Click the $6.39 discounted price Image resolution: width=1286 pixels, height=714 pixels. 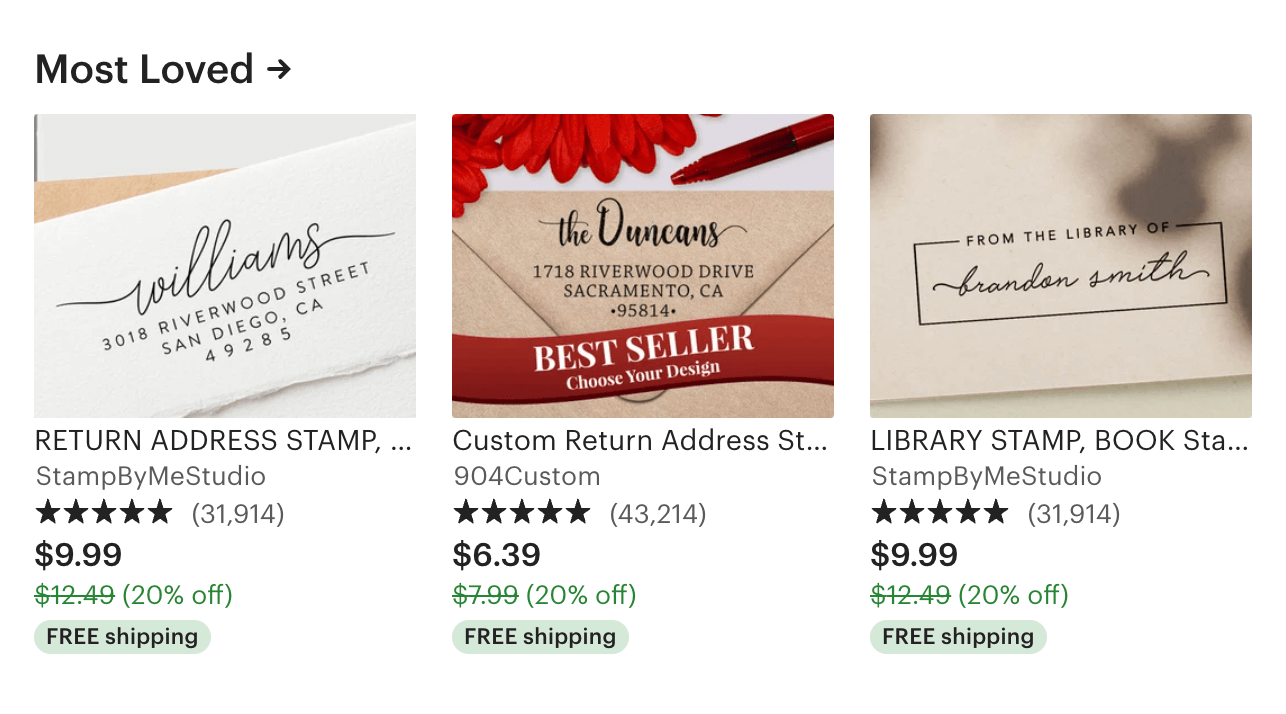click(x=496, y=555)
